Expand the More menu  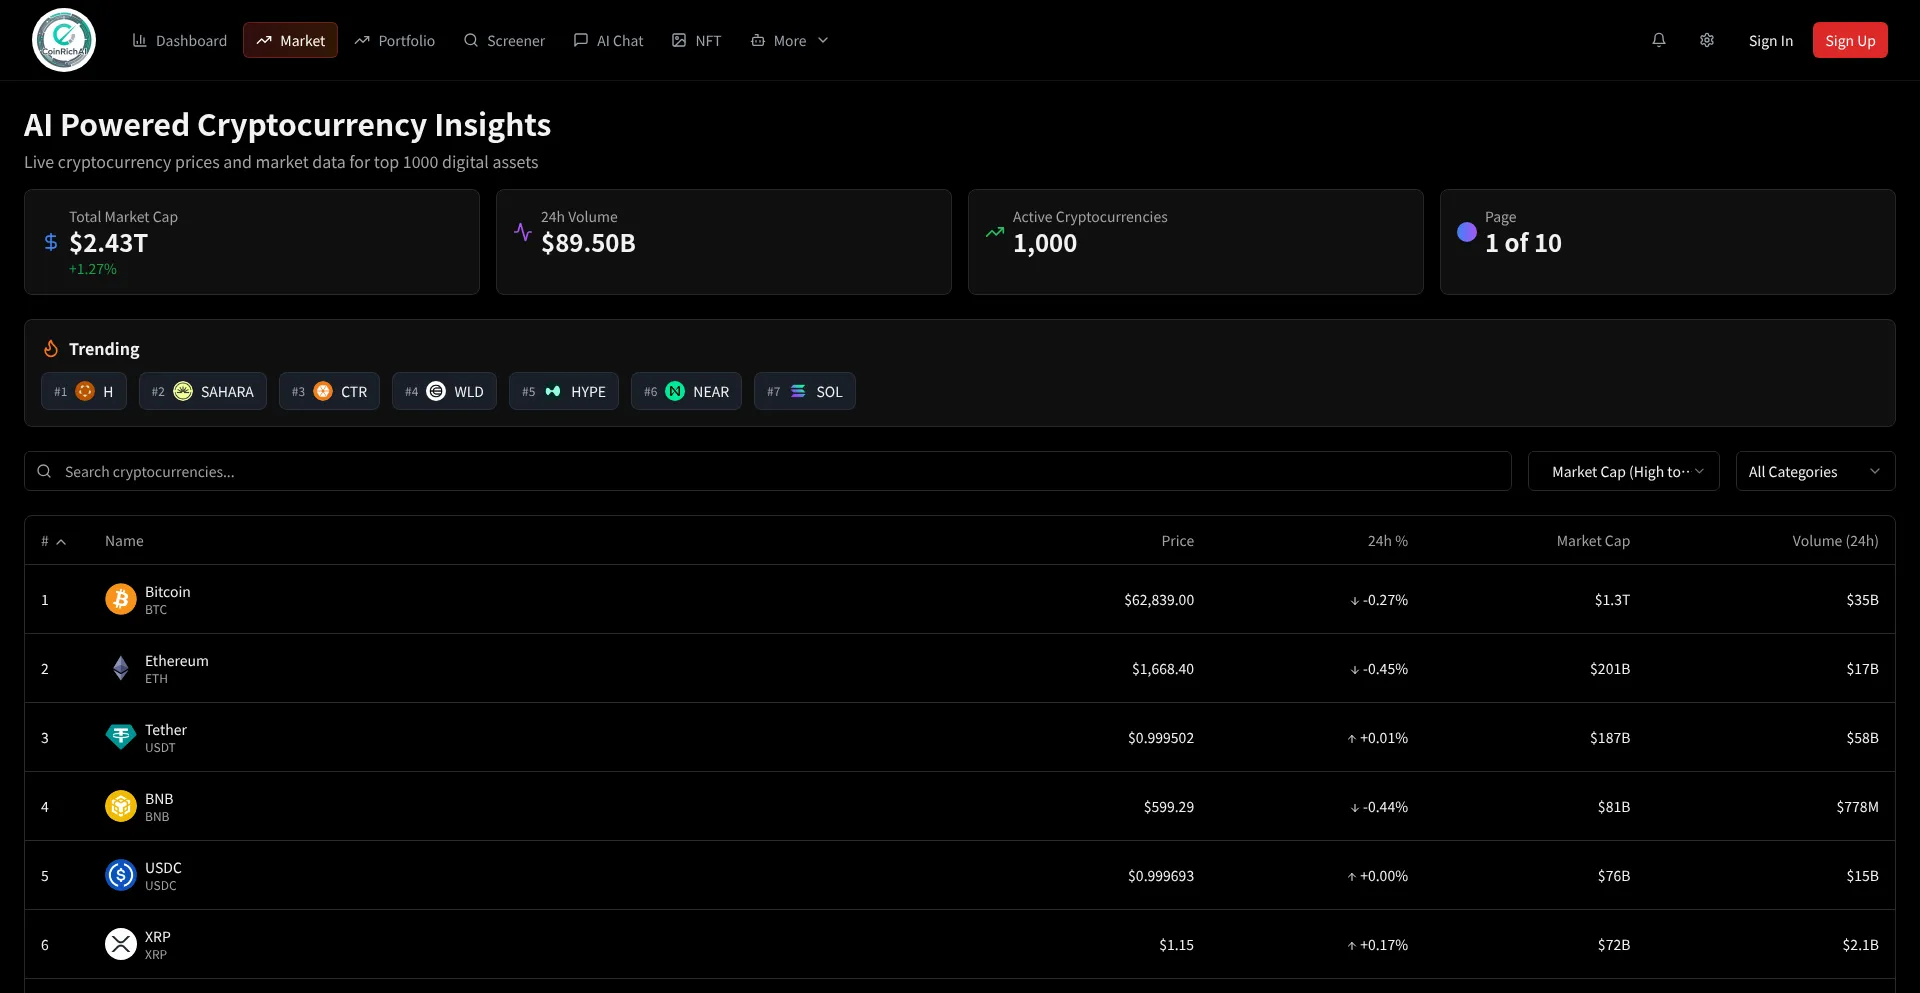click(x=789, y=40)
